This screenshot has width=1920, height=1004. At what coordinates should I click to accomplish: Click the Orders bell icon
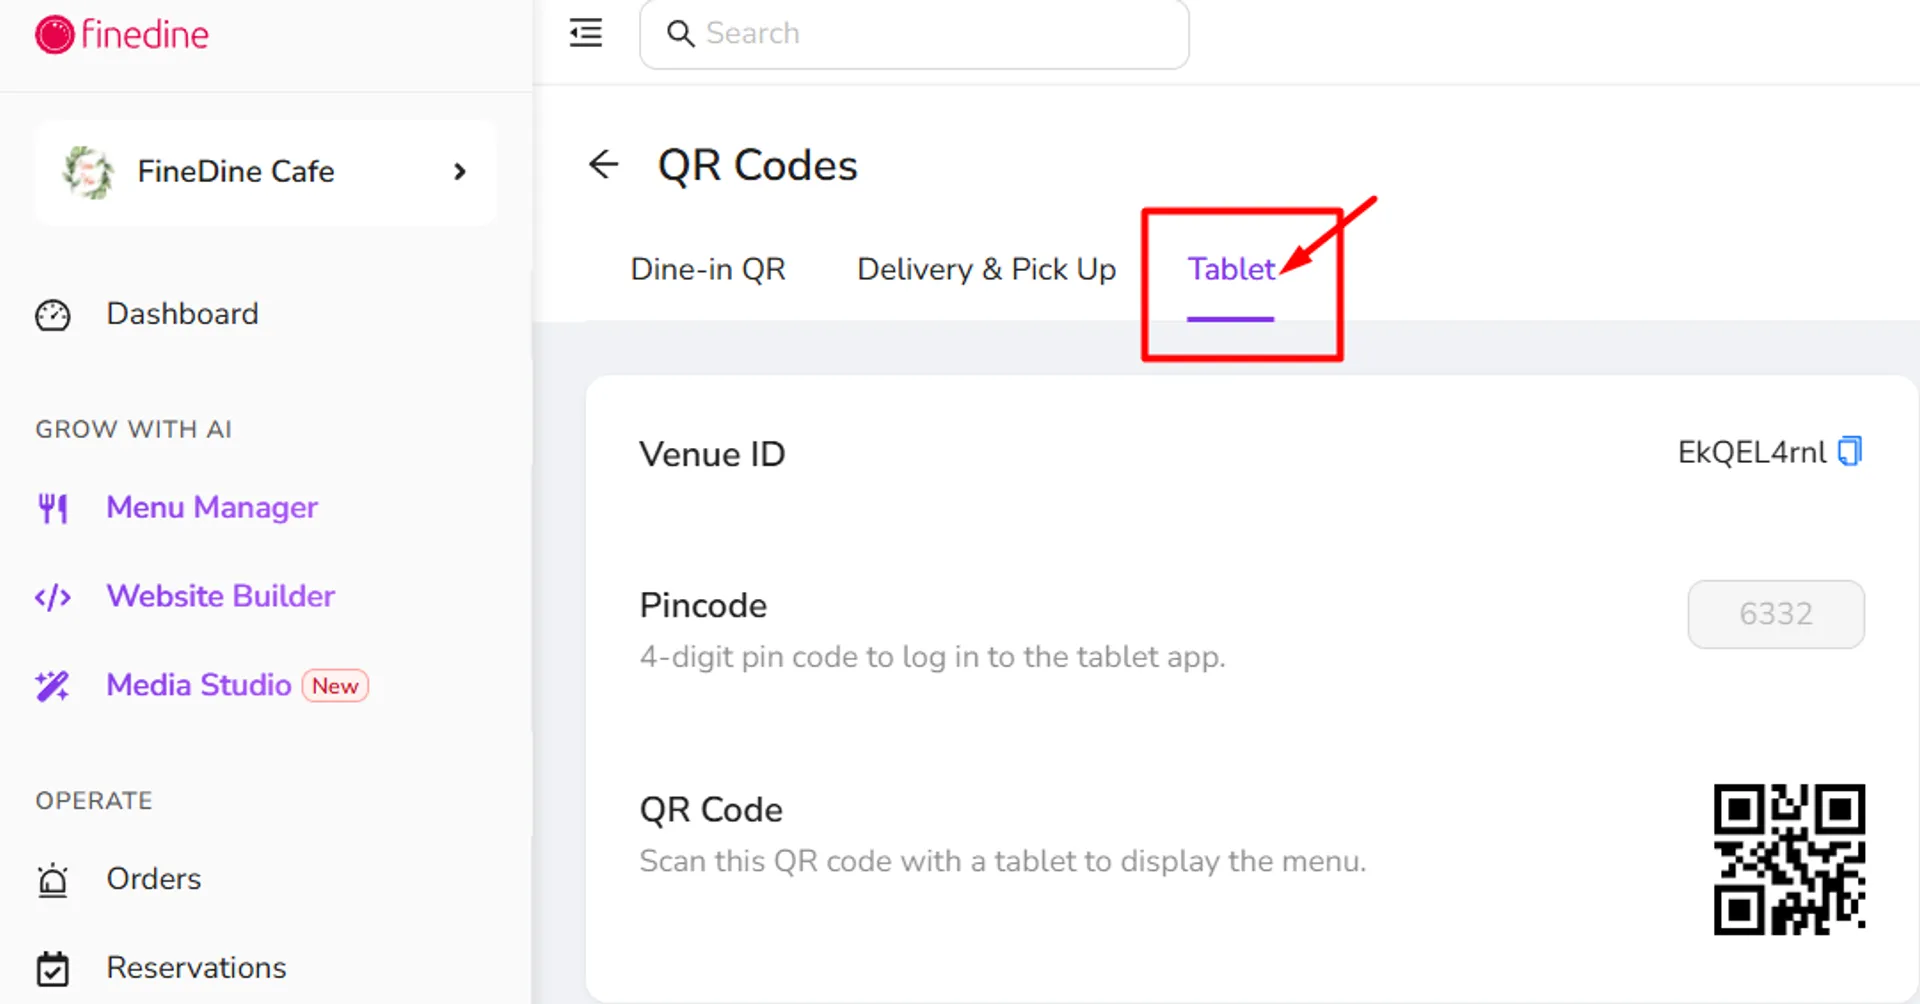[x=53, y=880]
